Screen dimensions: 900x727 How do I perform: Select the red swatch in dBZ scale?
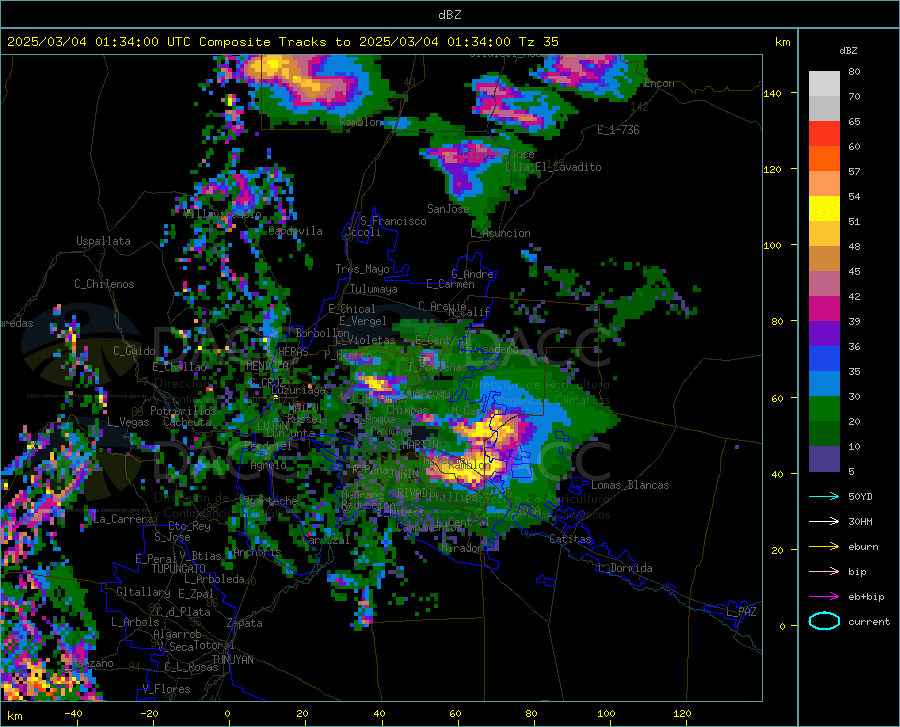824,134
